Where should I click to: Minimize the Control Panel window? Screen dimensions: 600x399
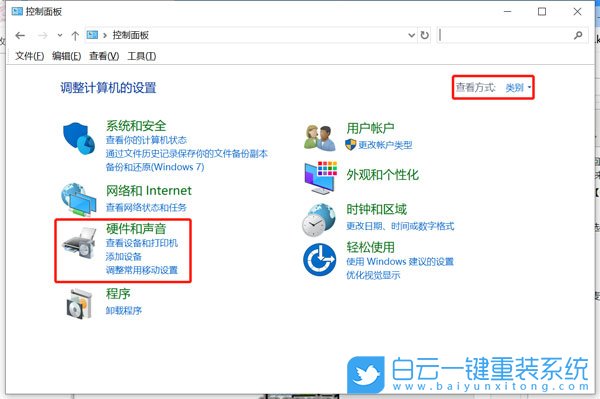coord(507,11)
